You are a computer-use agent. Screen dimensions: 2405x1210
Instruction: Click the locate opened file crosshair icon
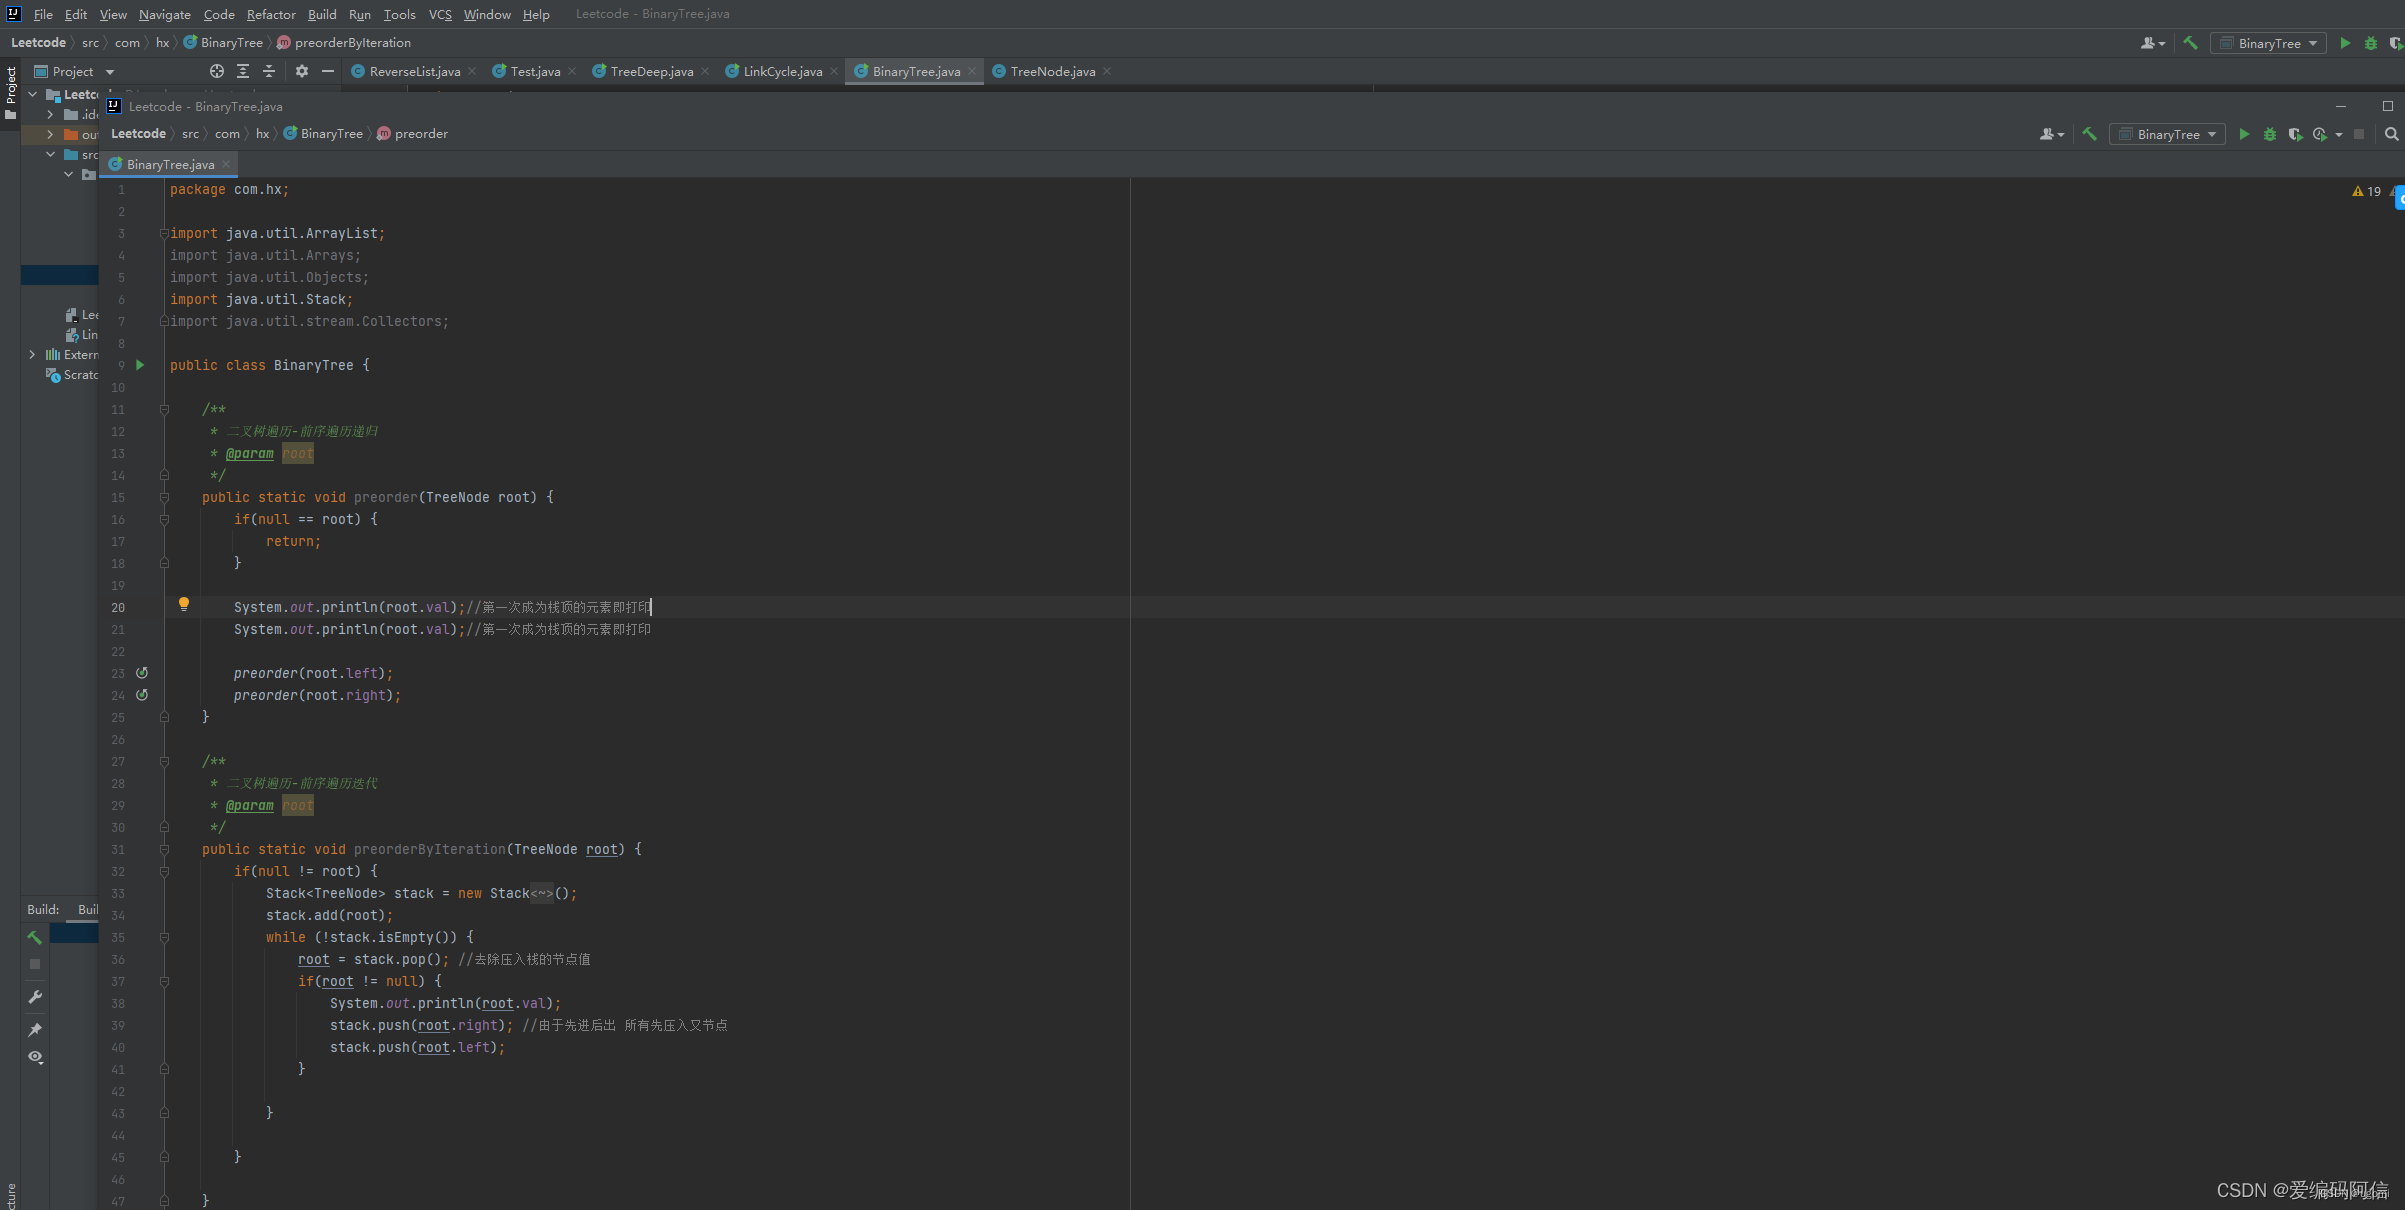tap(217, 71)
